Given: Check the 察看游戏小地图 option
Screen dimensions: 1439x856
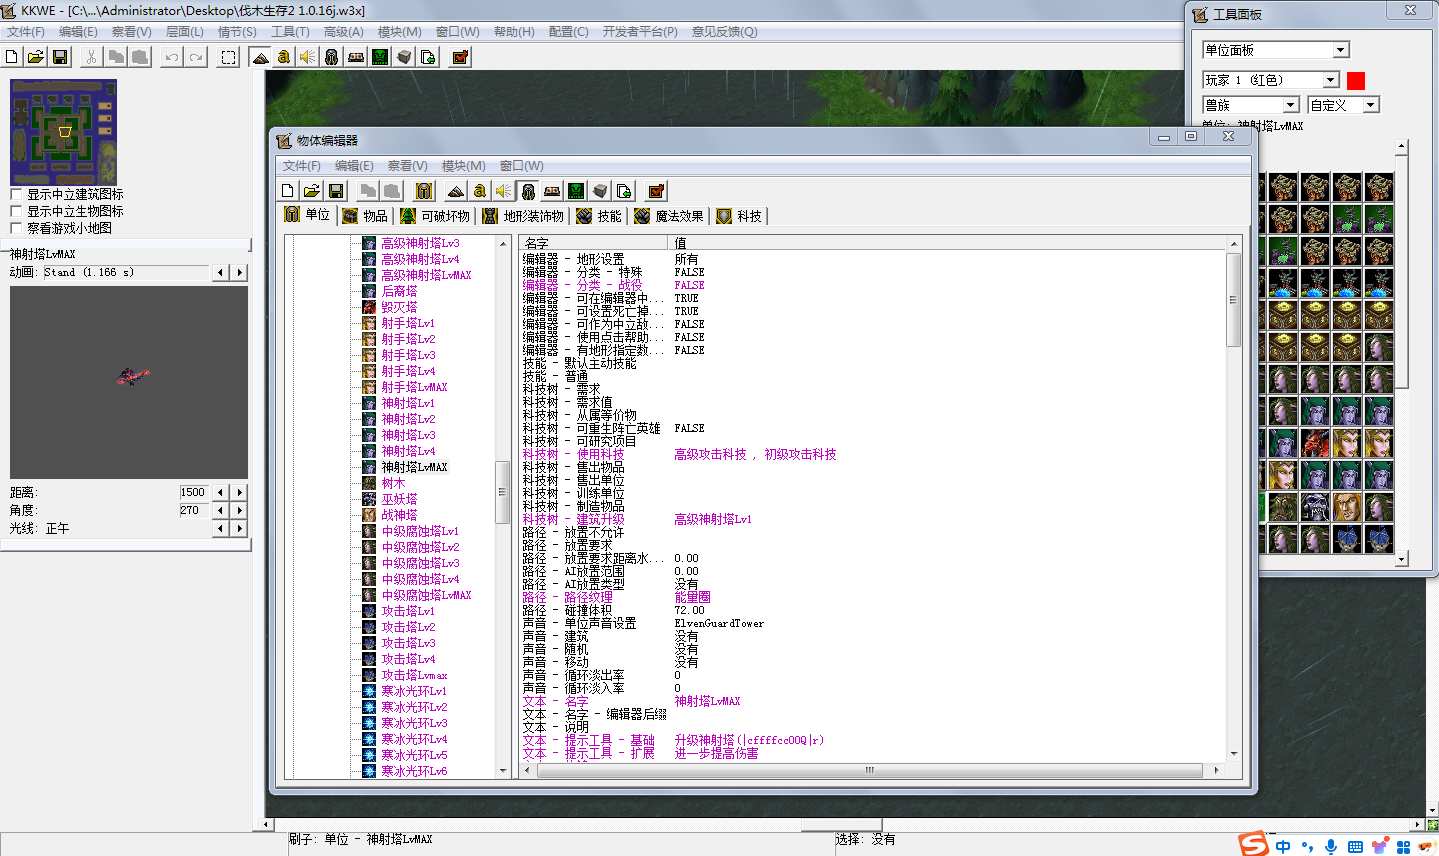Looking at the screenshot, I should click(x=16, y=228).
